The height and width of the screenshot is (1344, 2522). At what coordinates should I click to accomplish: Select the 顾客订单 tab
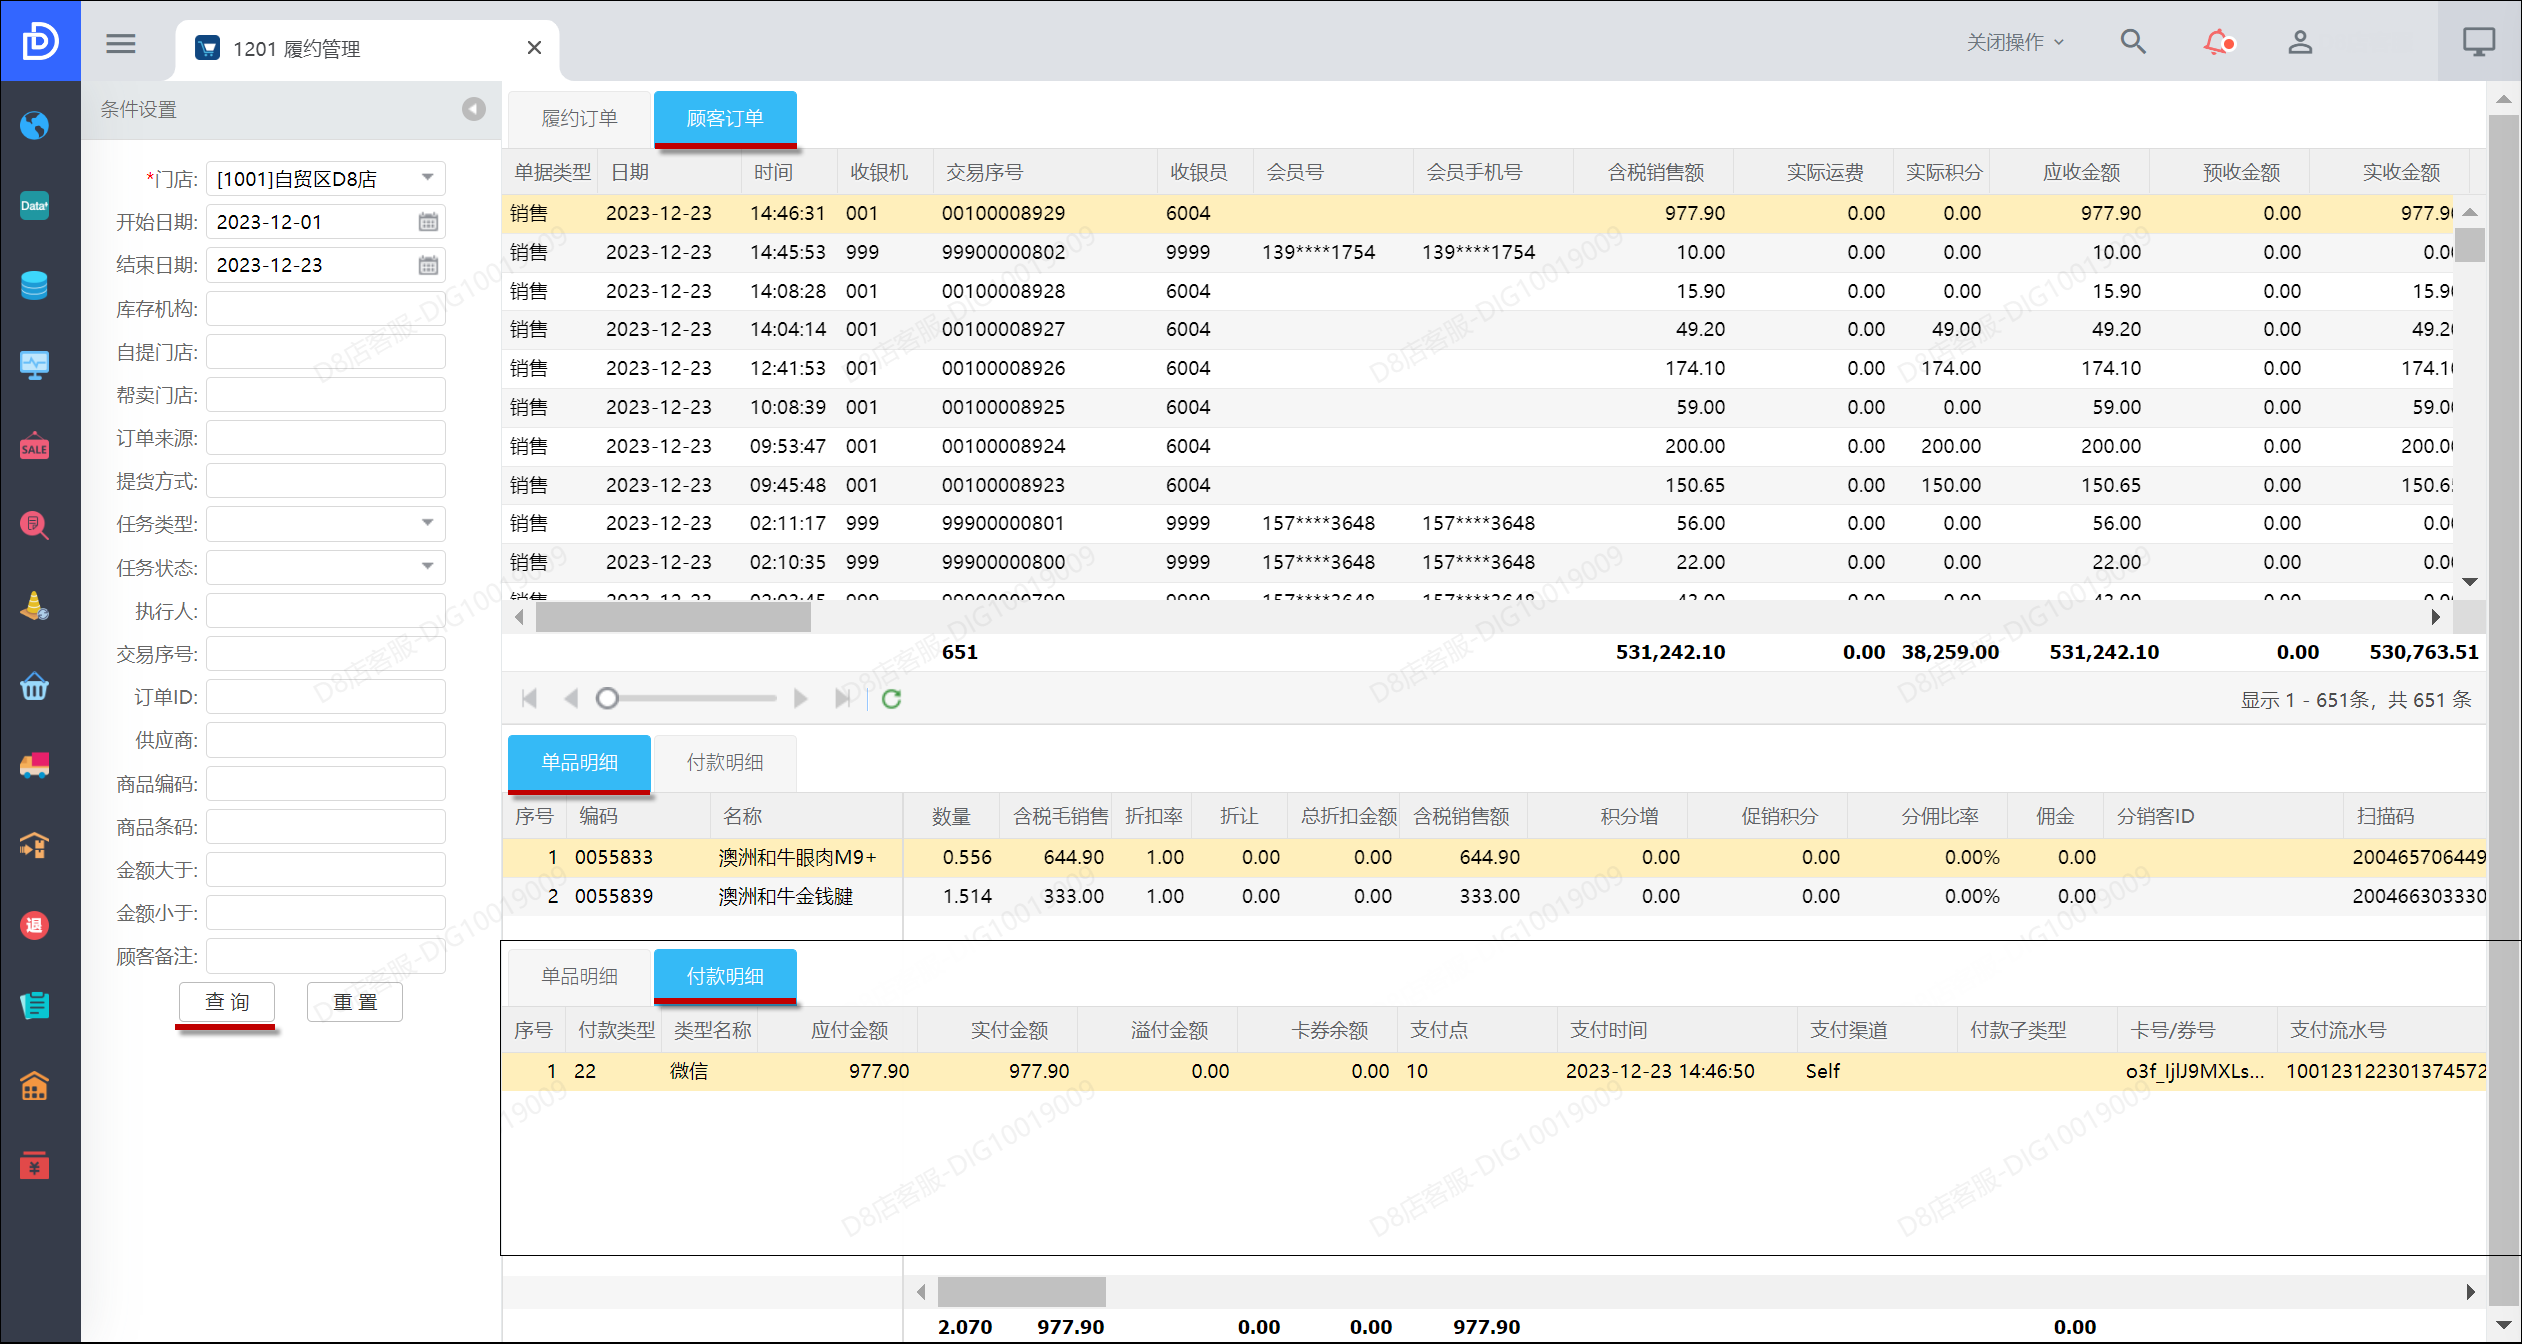point(726,118)
